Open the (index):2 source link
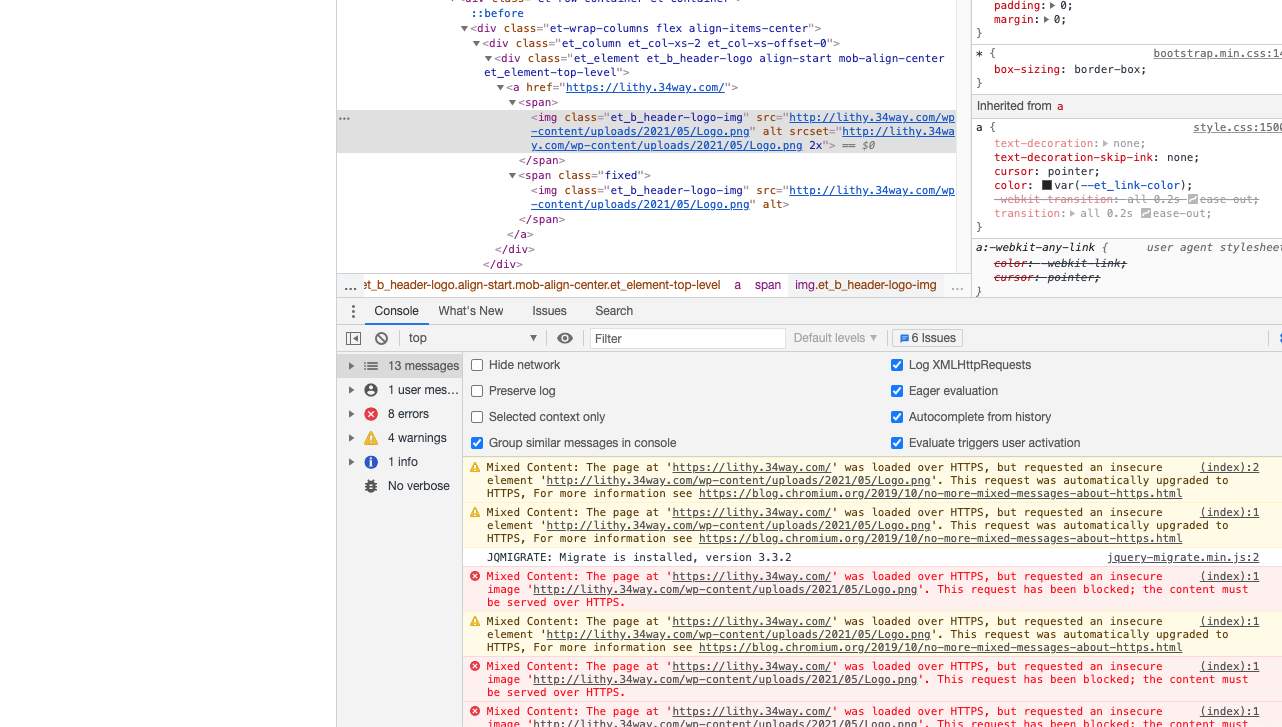The height and width of the screenshot is (727, 1282). click(x=1229, y=467)
